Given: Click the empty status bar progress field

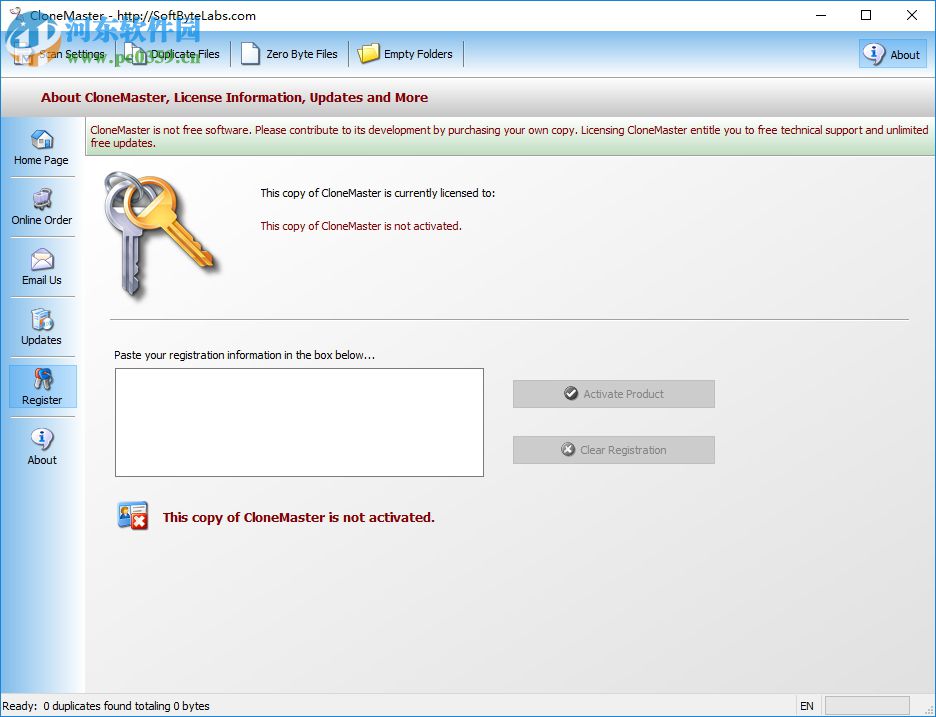Looking at the screenshot, I should tap(867, 706).
